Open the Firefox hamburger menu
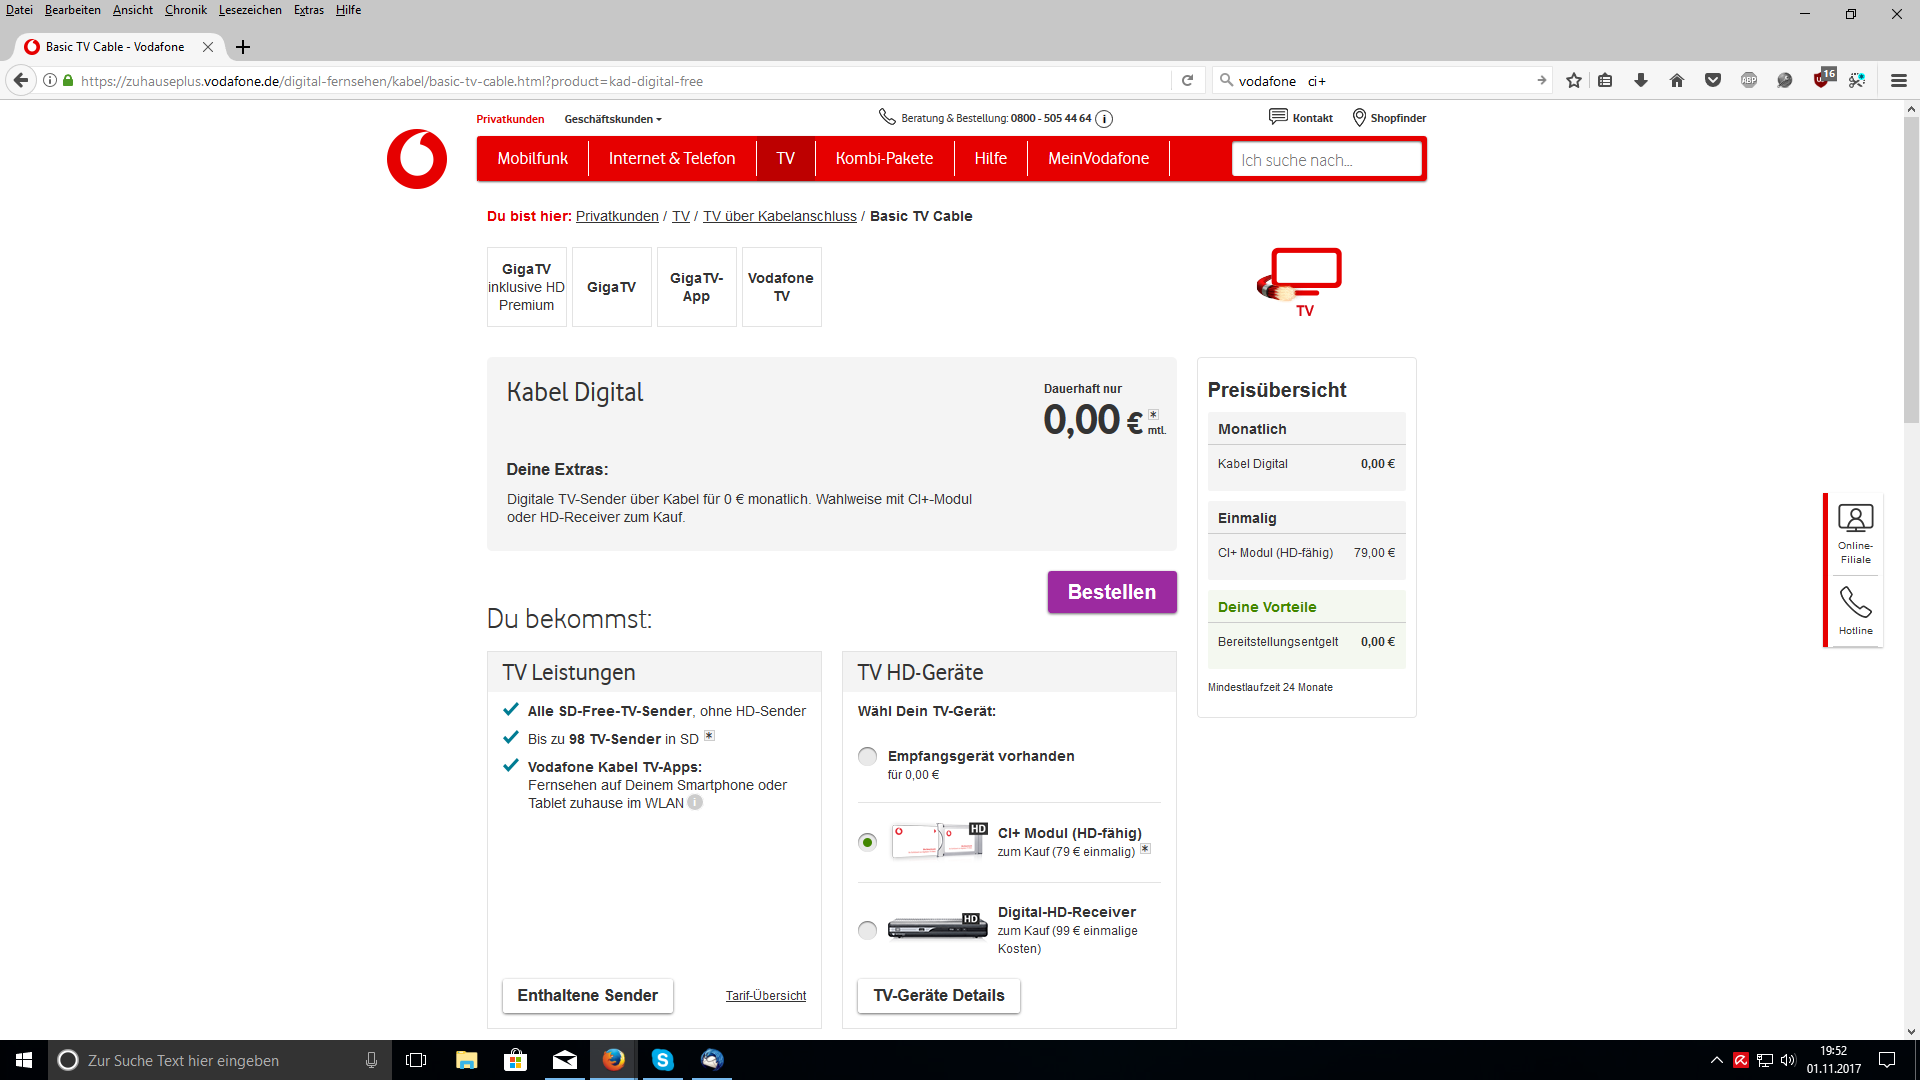Image resolution: width=1920 pixels, height=1080 pixels. coord(1898,81)
